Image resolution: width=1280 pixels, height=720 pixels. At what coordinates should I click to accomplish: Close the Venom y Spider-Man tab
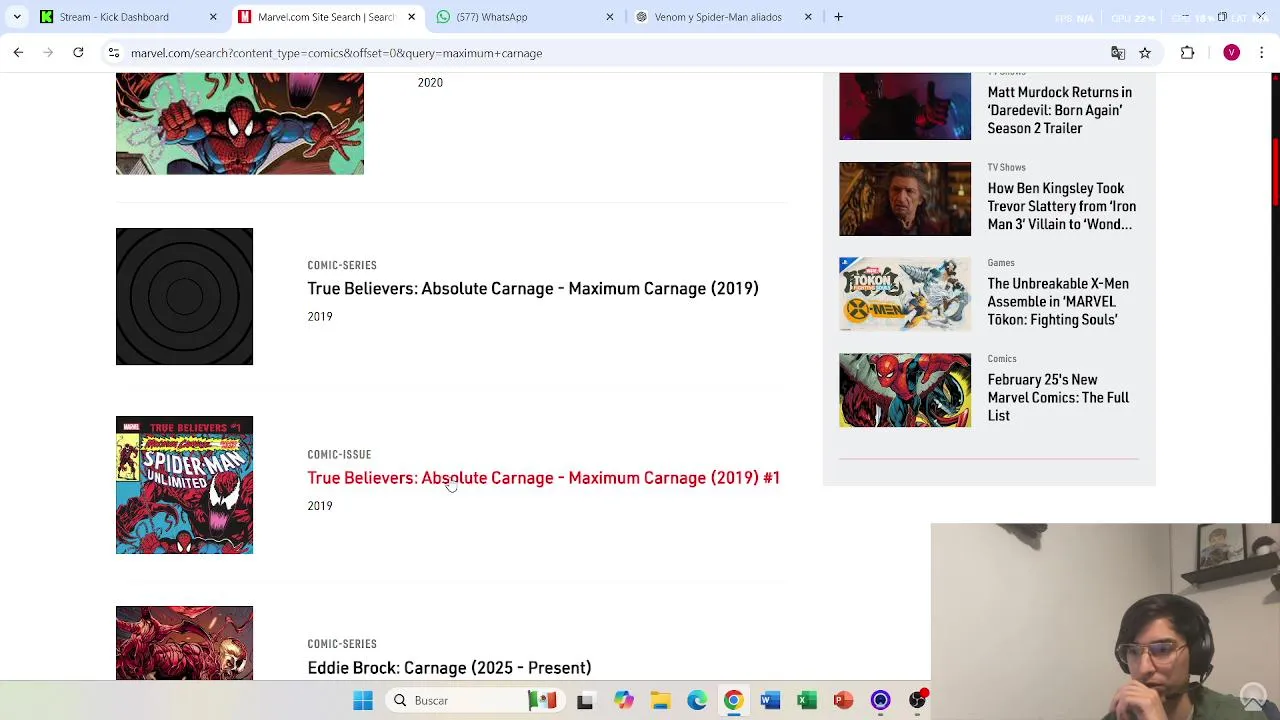(x=808, y=17)
